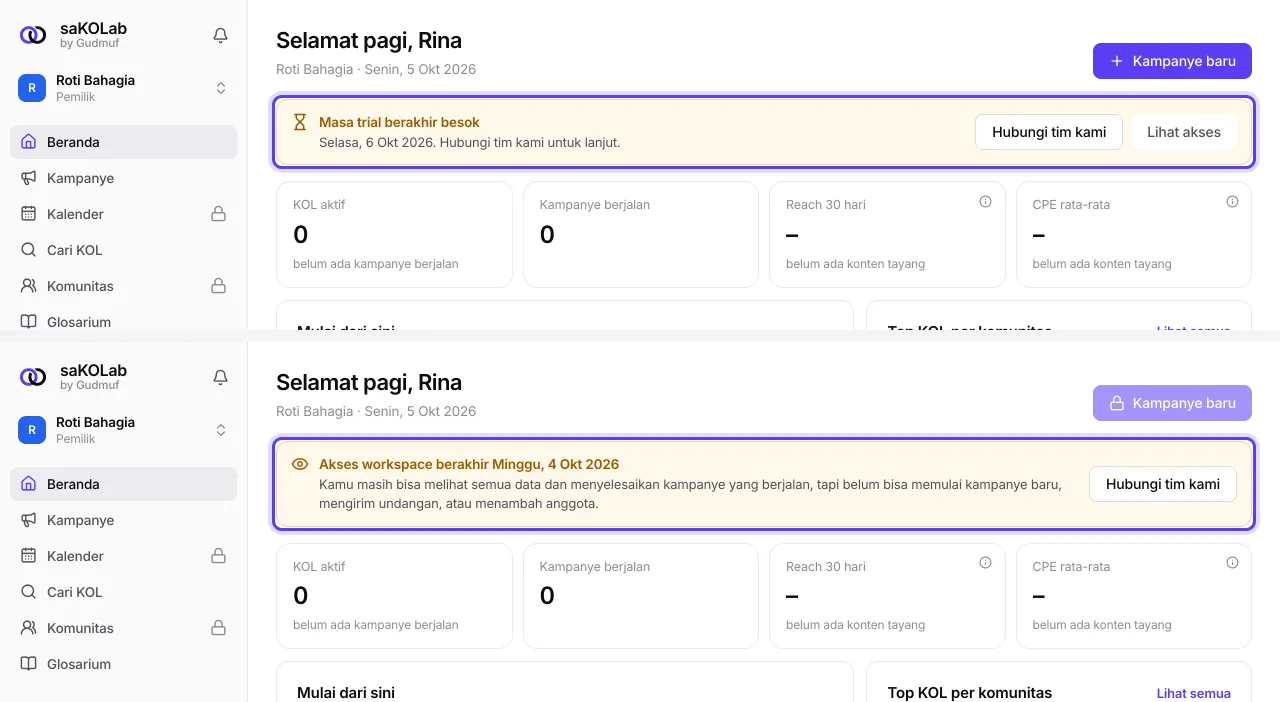This screenshot has width=1280, height=702.
Task: Click the CPE rata-rata info icon, lower panel
Action: pos(1232,563)
